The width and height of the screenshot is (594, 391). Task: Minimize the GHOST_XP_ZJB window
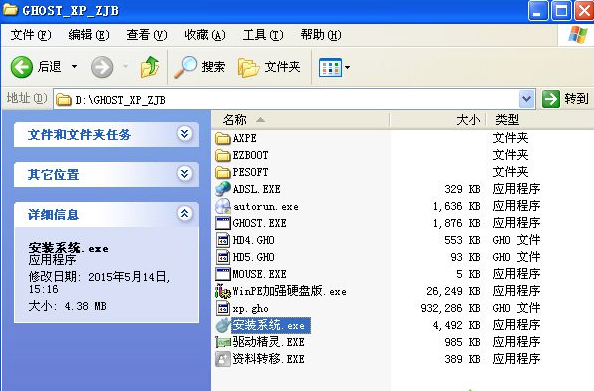[x=538, y=10]
